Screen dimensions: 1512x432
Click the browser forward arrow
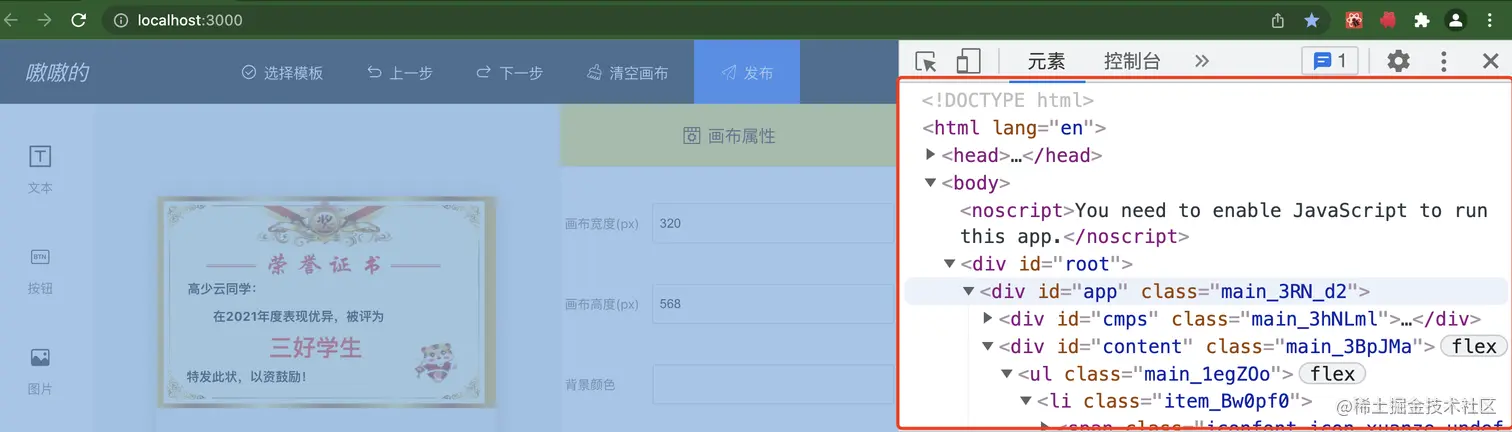[x=44, y=19]
